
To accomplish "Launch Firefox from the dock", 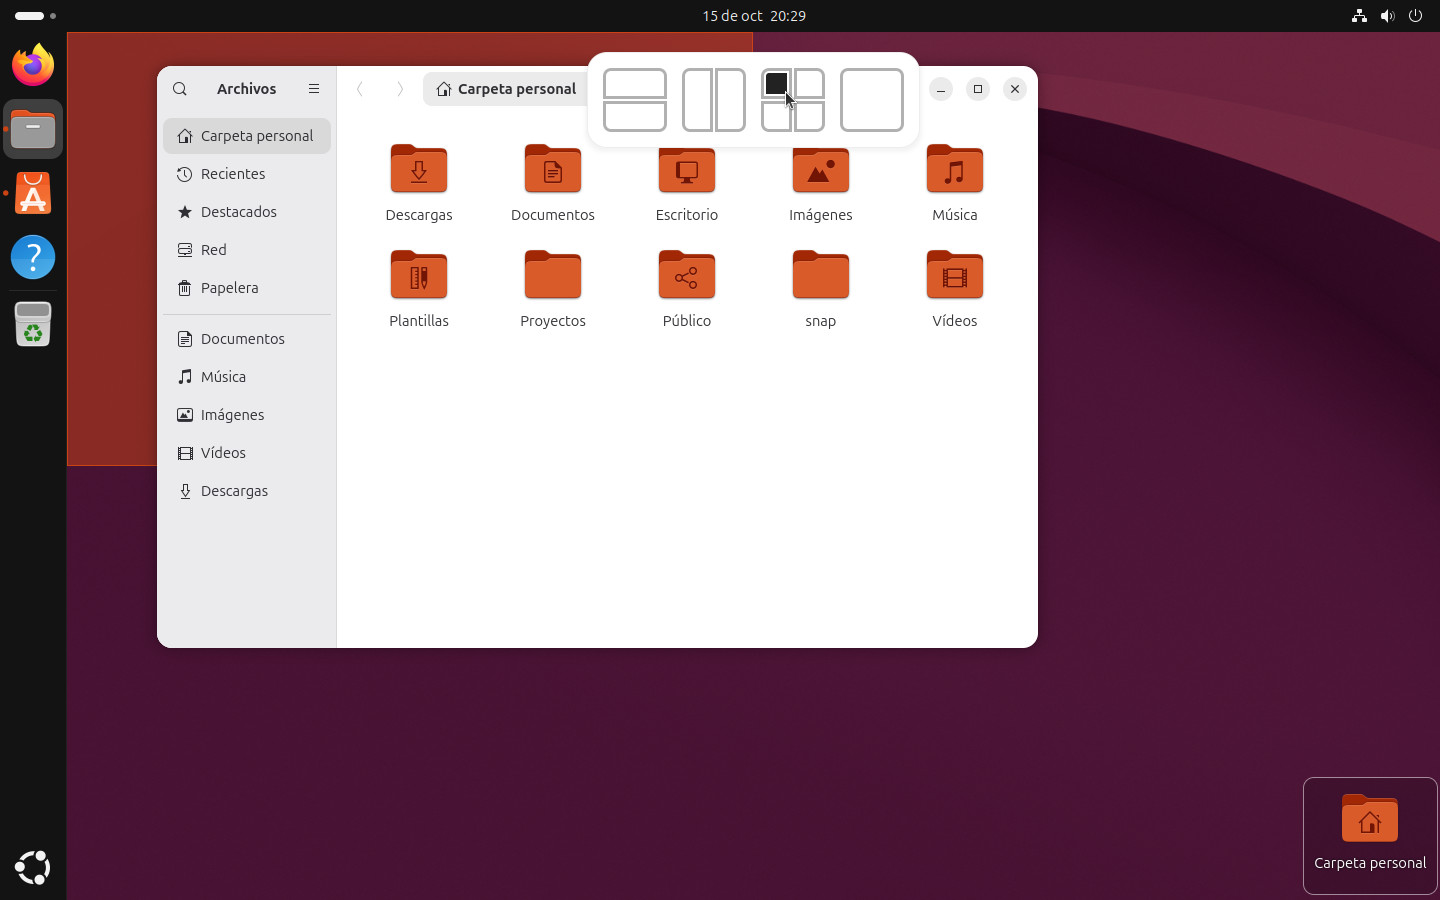I will (33, 65).
